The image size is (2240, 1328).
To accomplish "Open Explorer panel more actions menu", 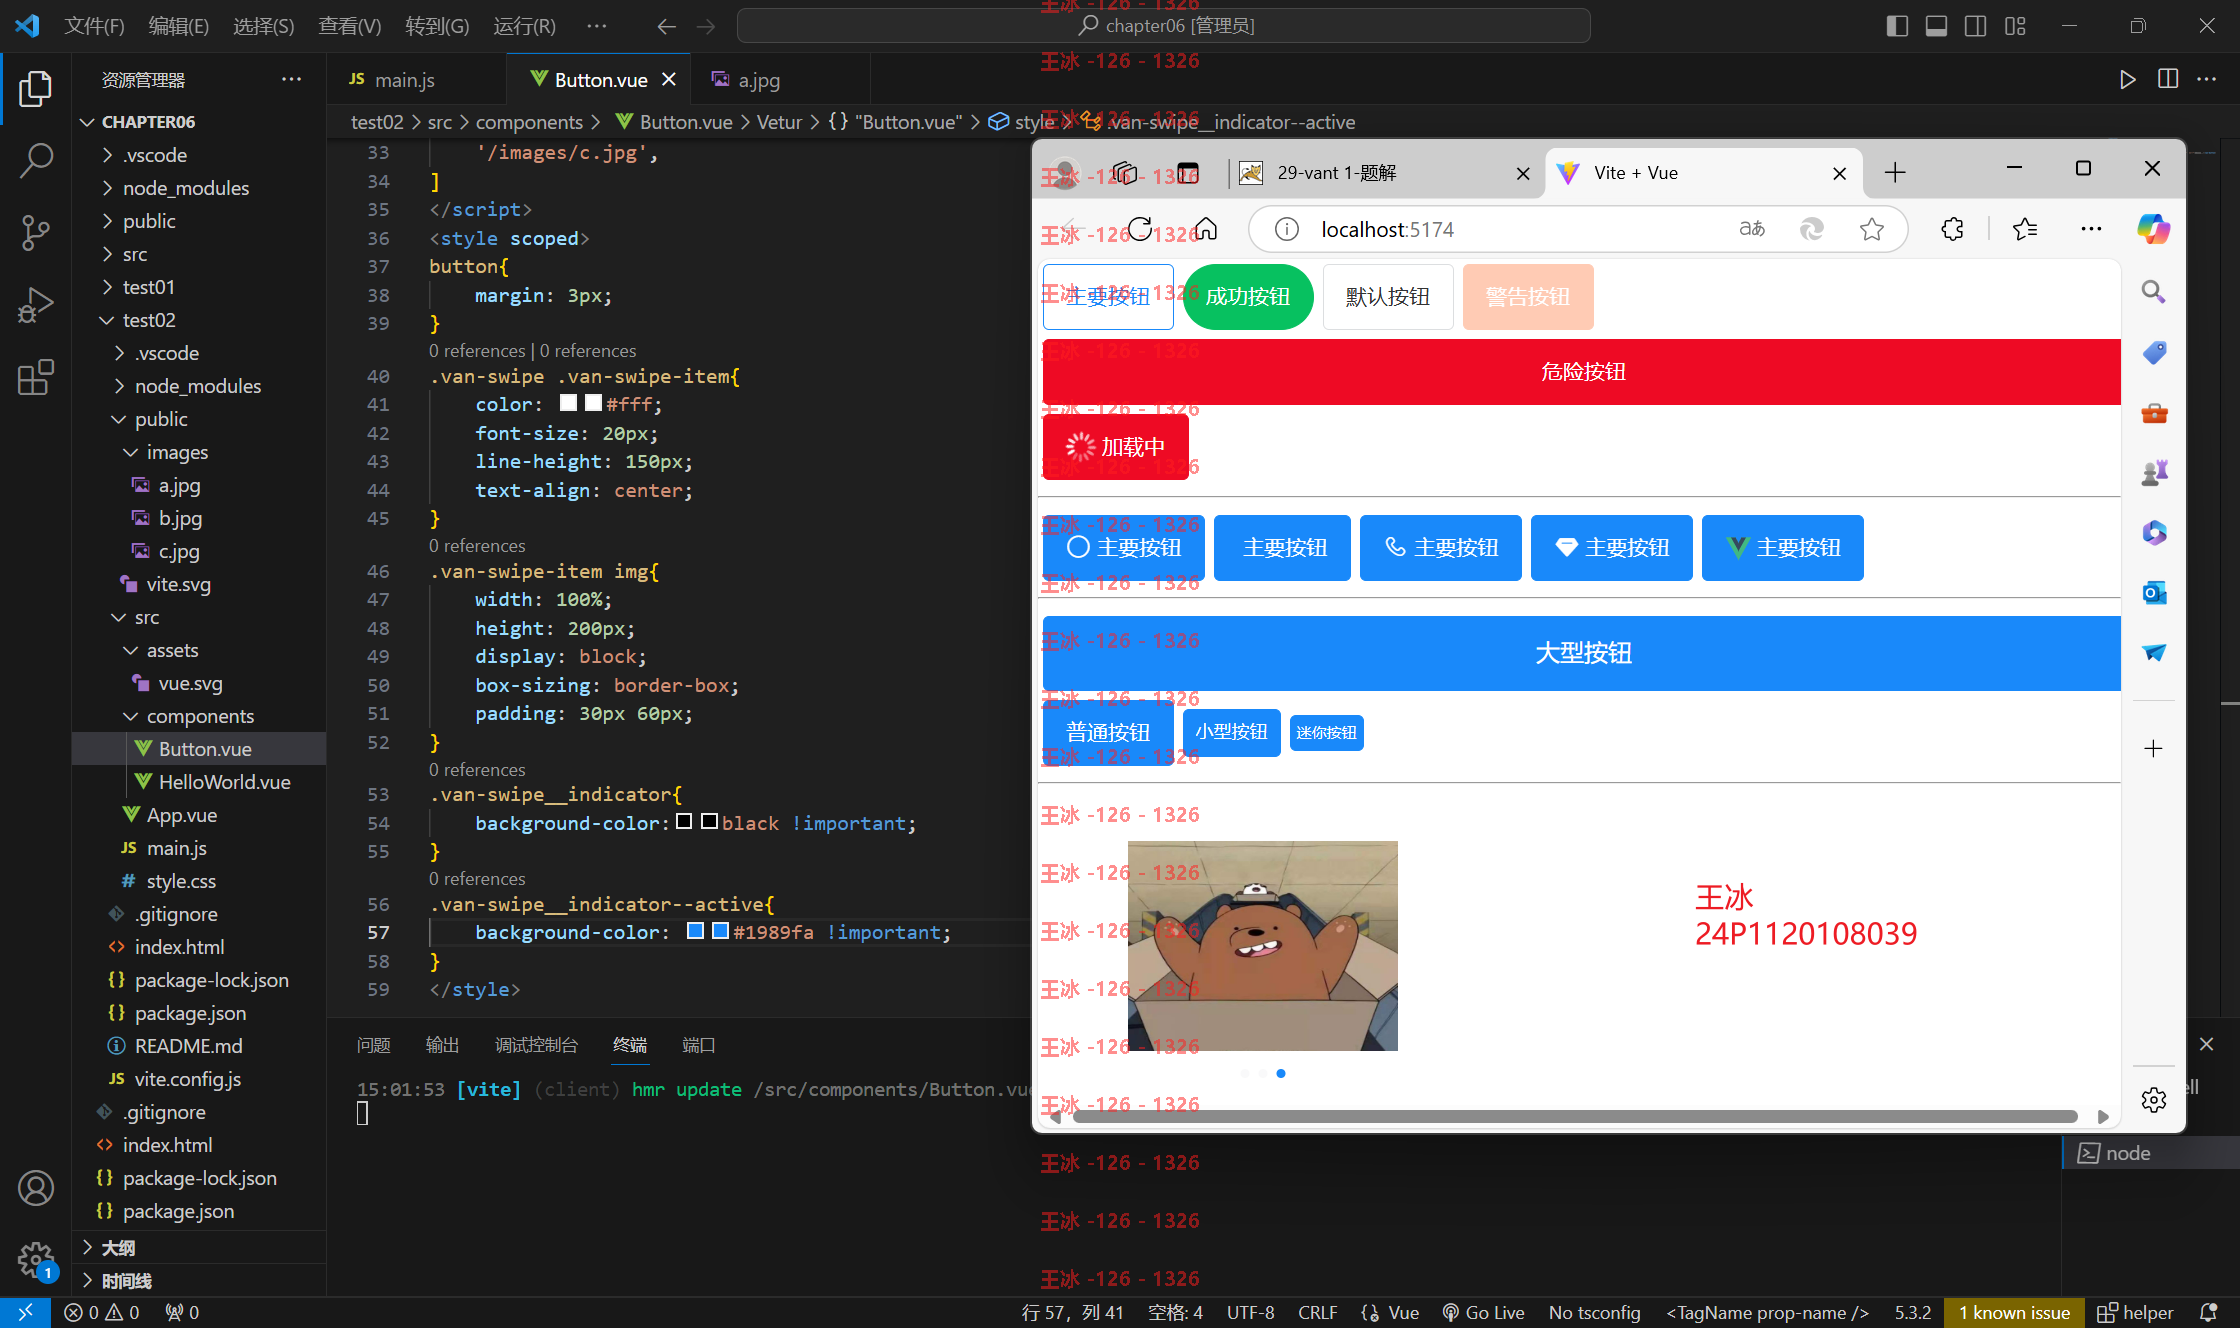I will point(291,79).
